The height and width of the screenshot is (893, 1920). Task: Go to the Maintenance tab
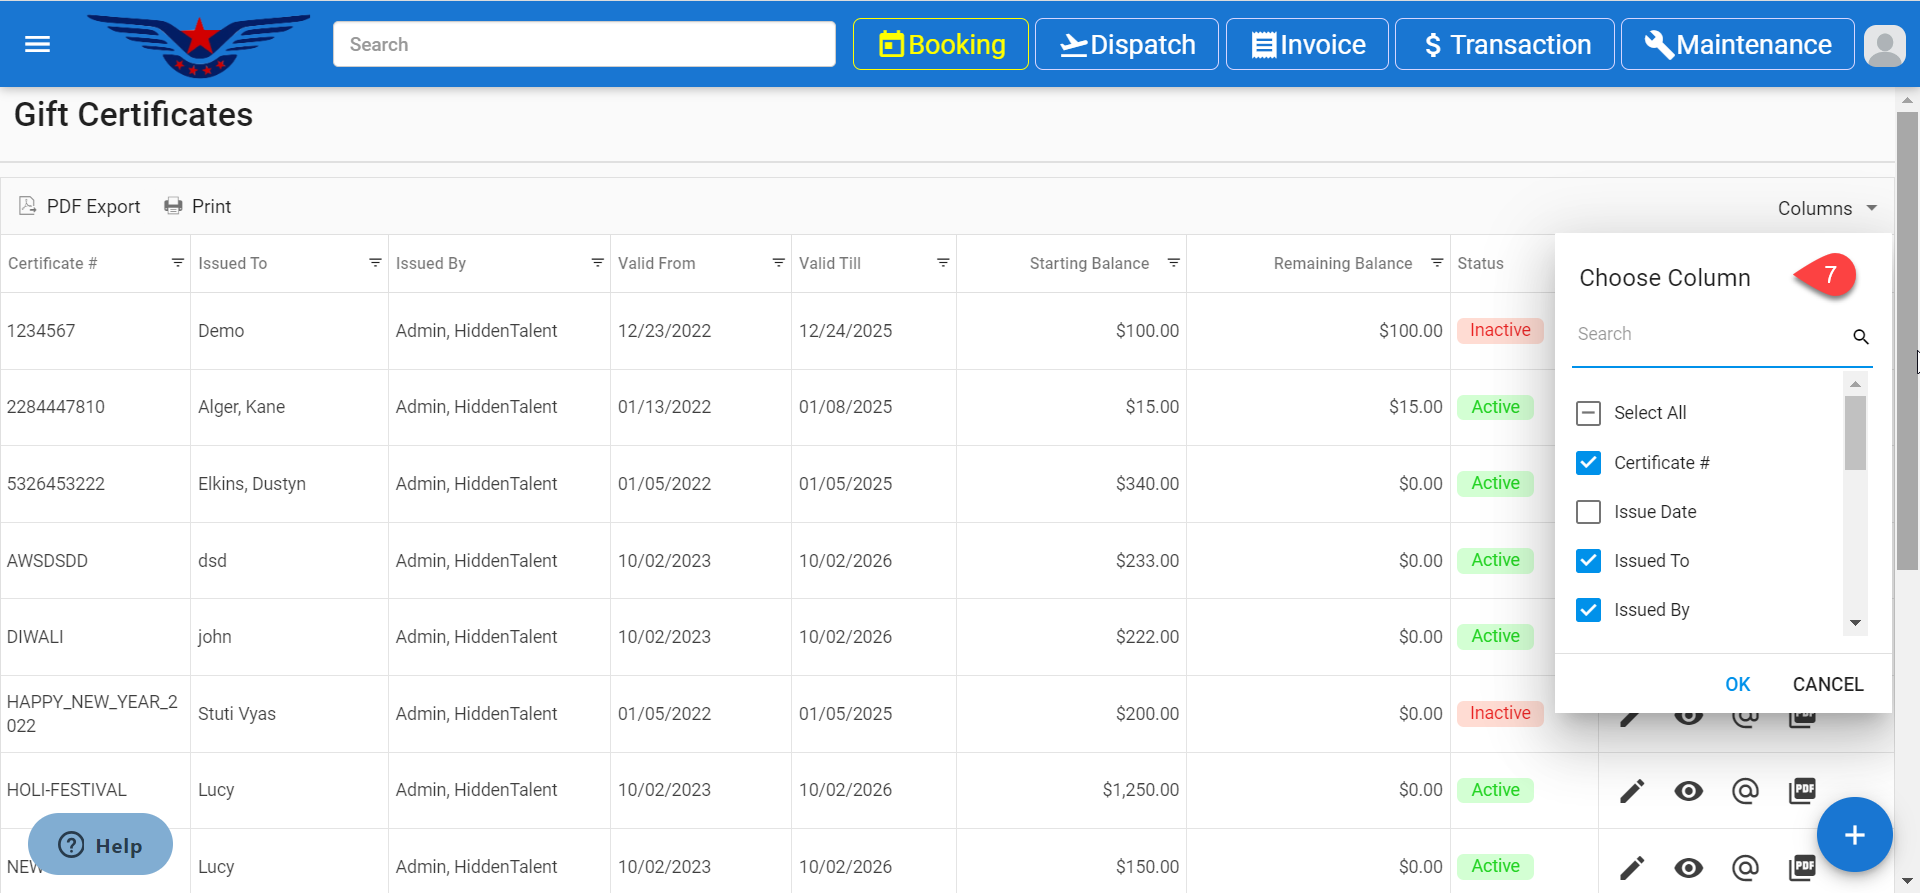pos(1737,45)
